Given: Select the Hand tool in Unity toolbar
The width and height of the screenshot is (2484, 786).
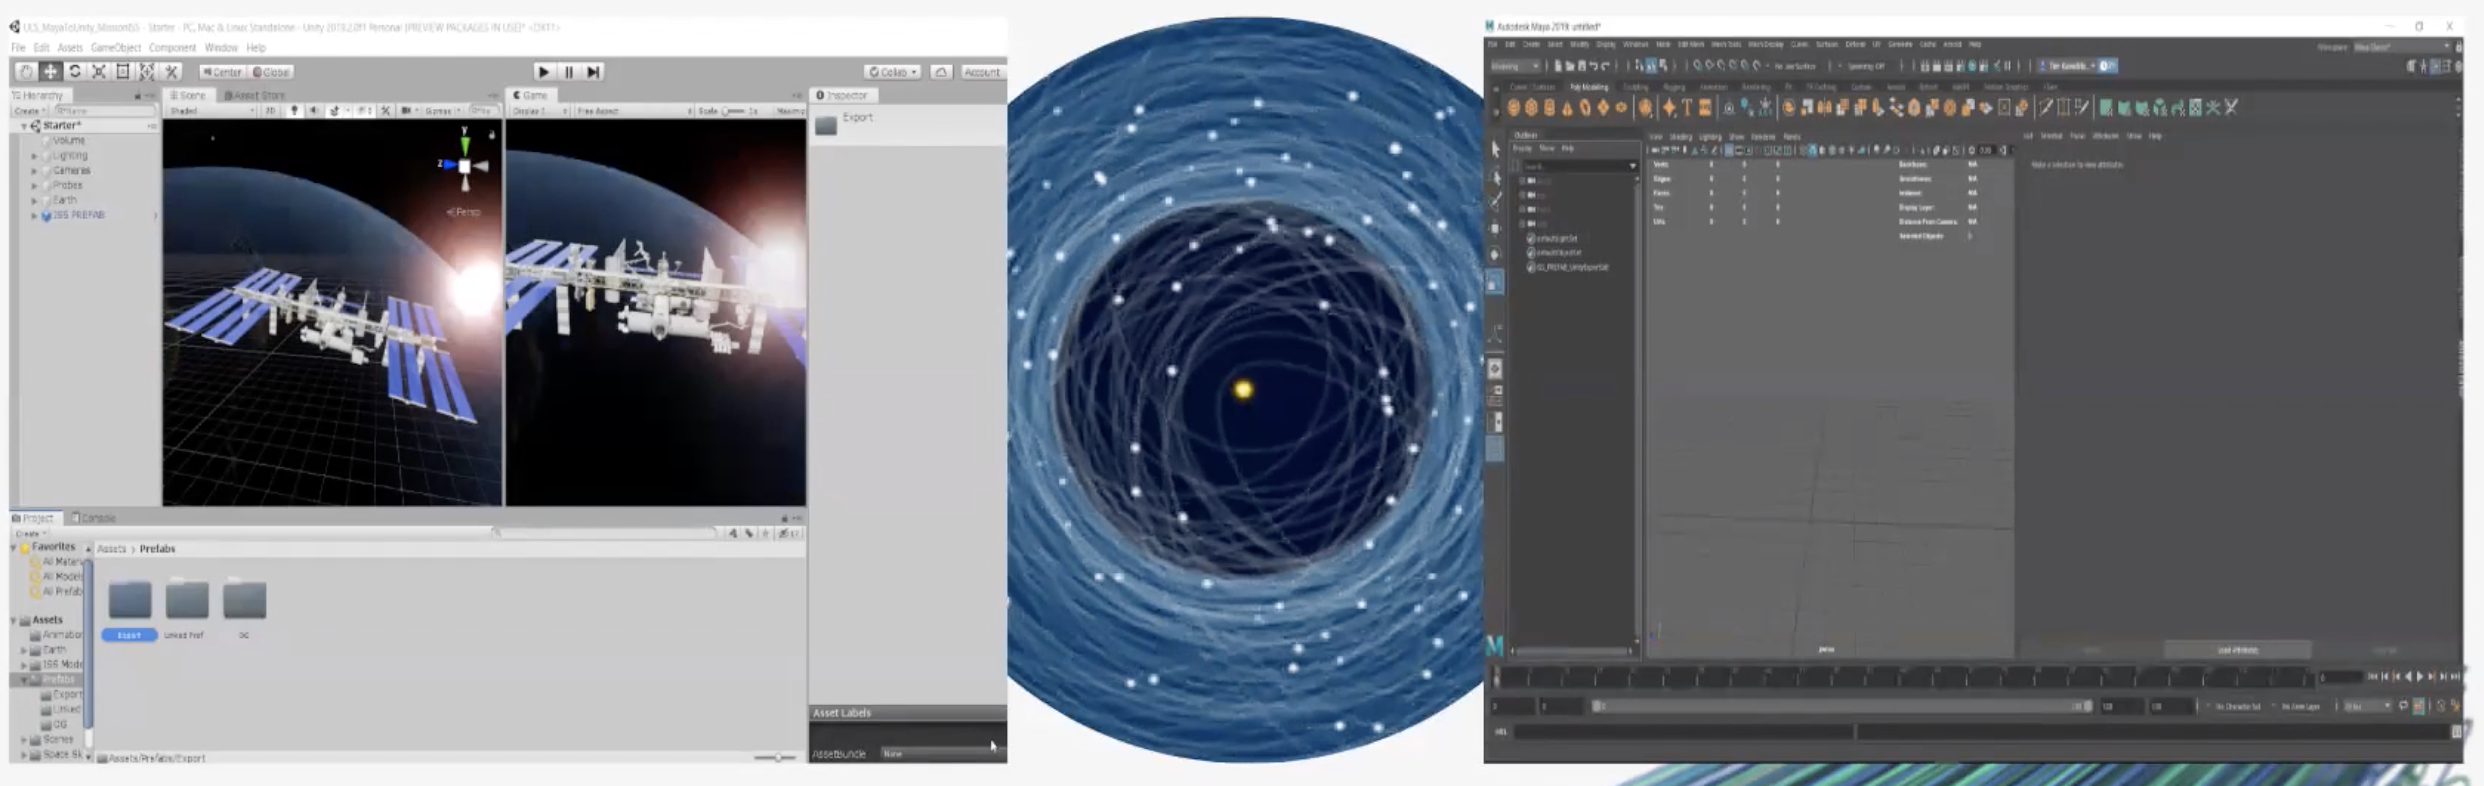Looking at the screenshot, I should (26, 72).
